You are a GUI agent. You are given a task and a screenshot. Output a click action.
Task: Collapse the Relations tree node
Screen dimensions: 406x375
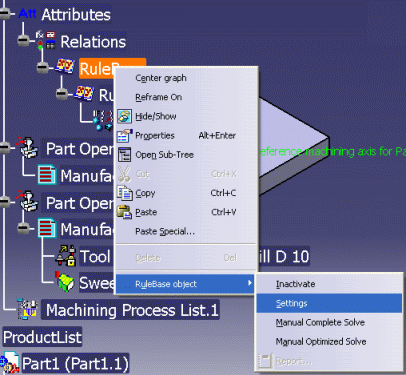click(x=23, y=40)
